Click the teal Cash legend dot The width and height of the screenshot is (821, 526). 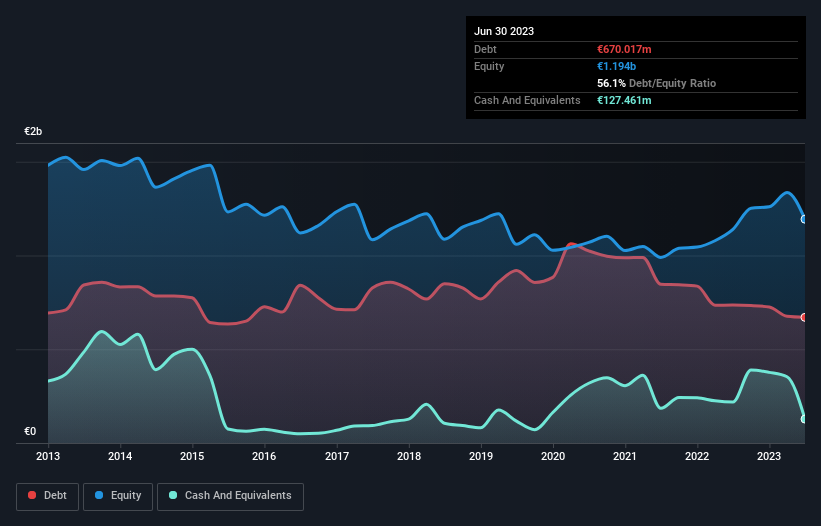pos(174,495)
